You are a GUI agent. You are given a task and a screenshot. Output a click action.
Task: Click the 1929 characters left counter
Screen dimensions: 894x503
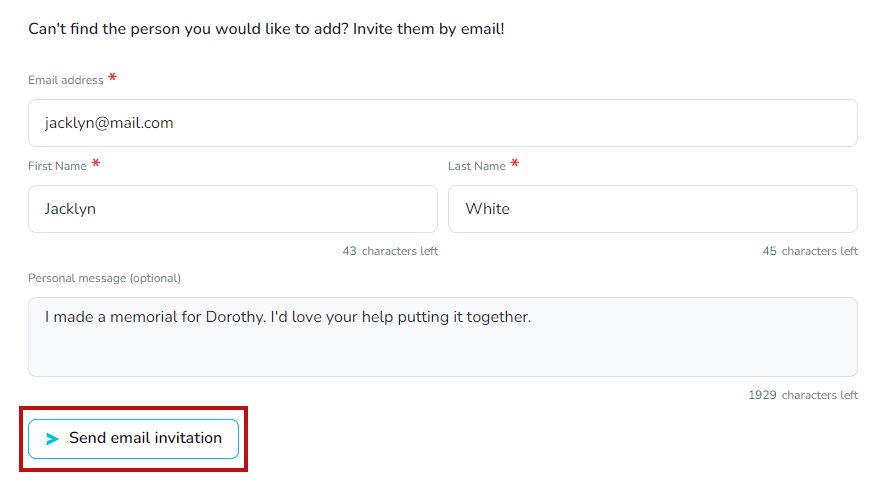point(803,395)
